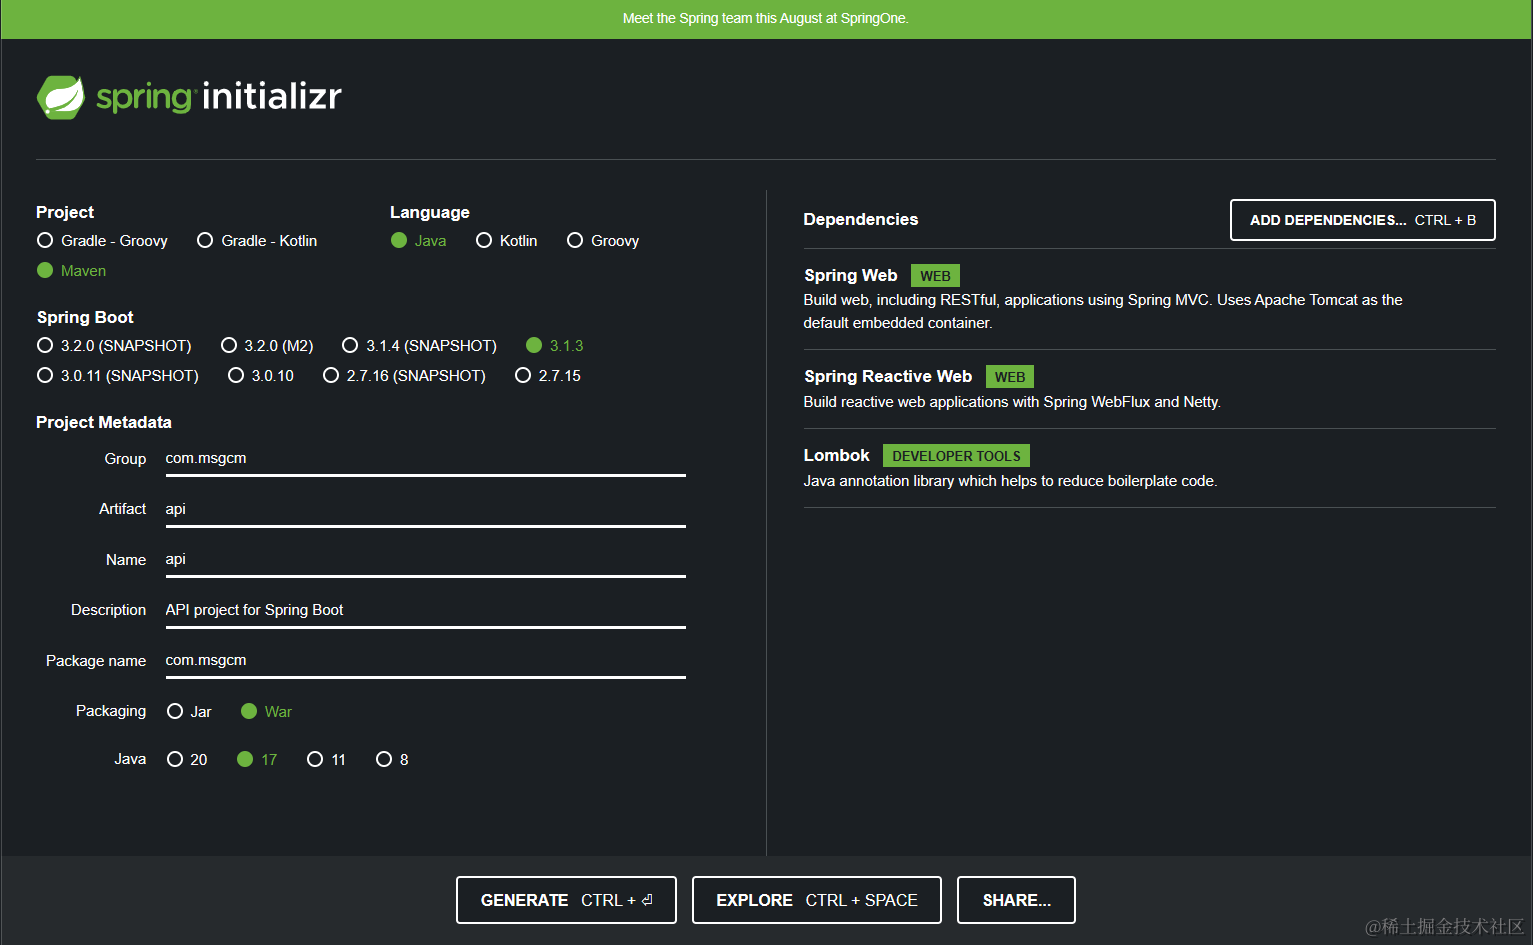
Task: Click the Lombok dependency entry
Action: 1149,468
